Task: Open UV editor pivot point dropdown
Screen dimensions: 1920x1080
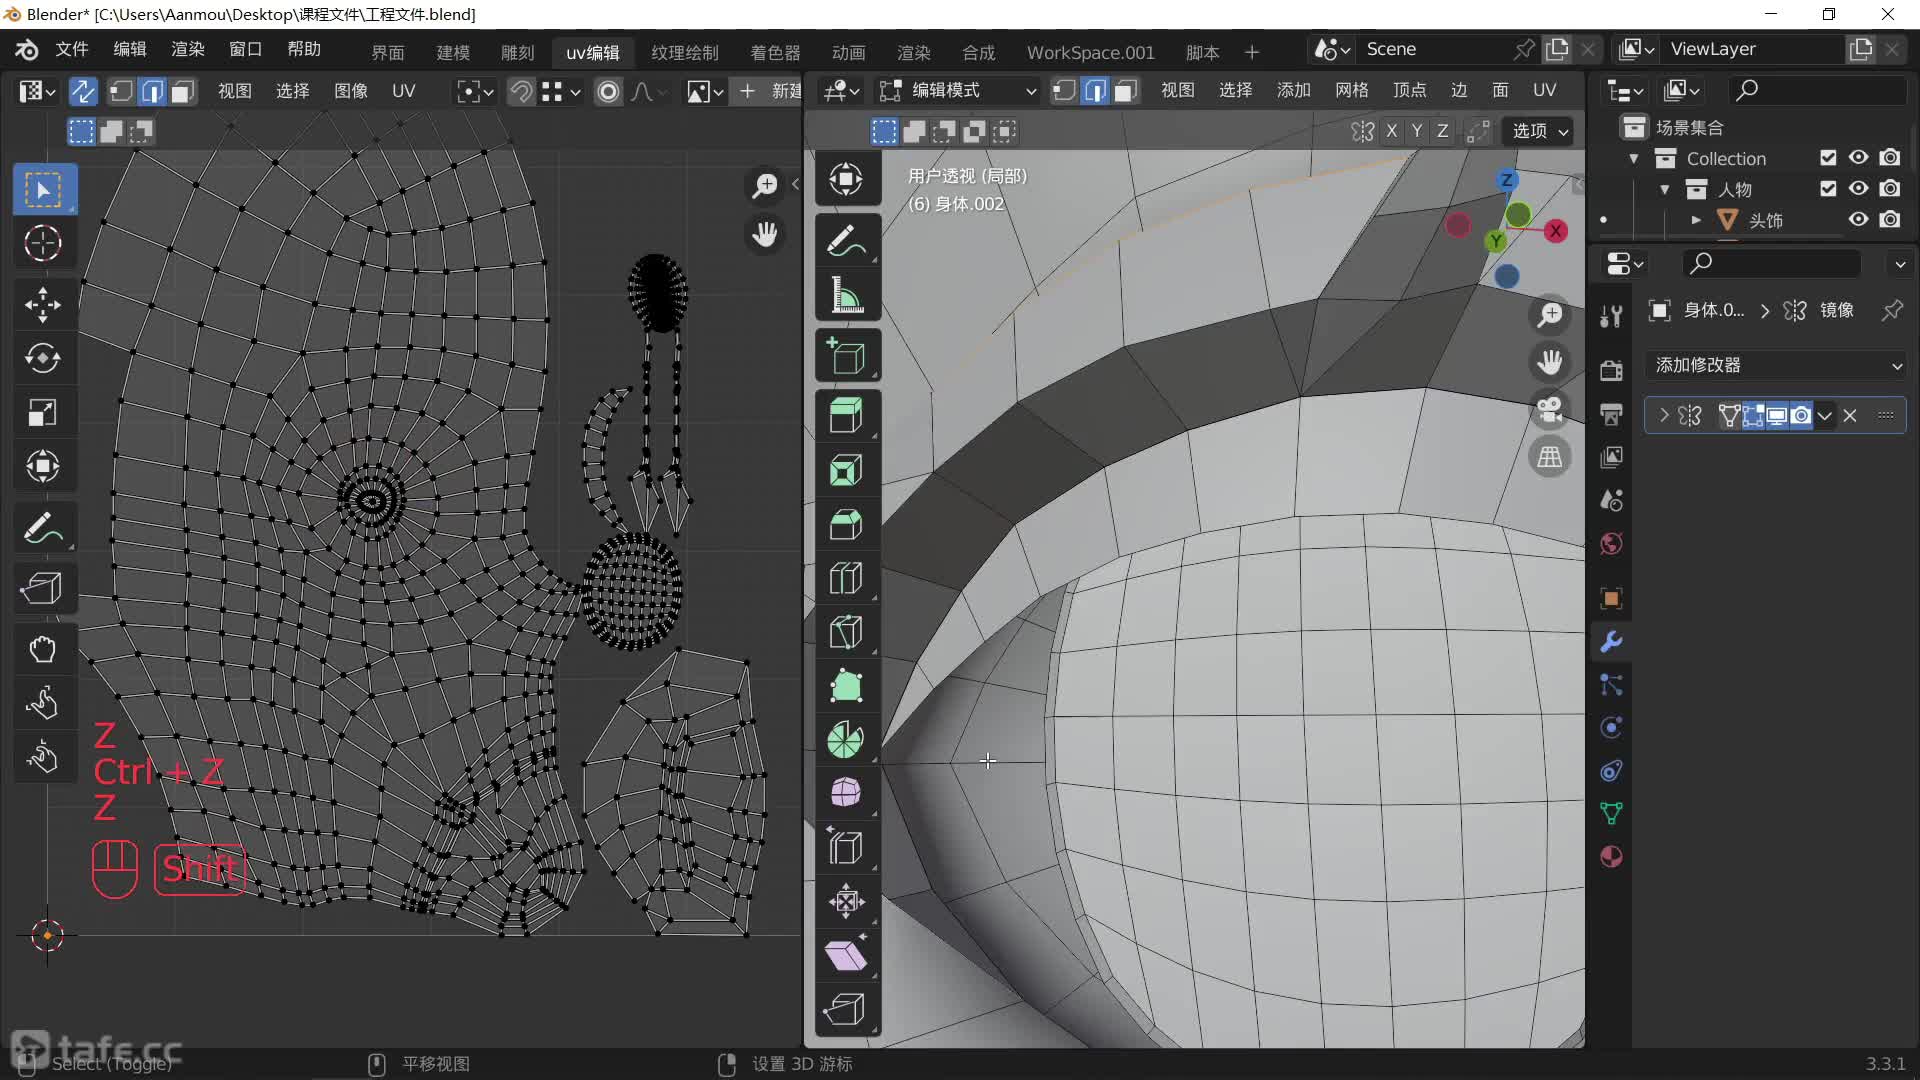Action: coord(475,91)
